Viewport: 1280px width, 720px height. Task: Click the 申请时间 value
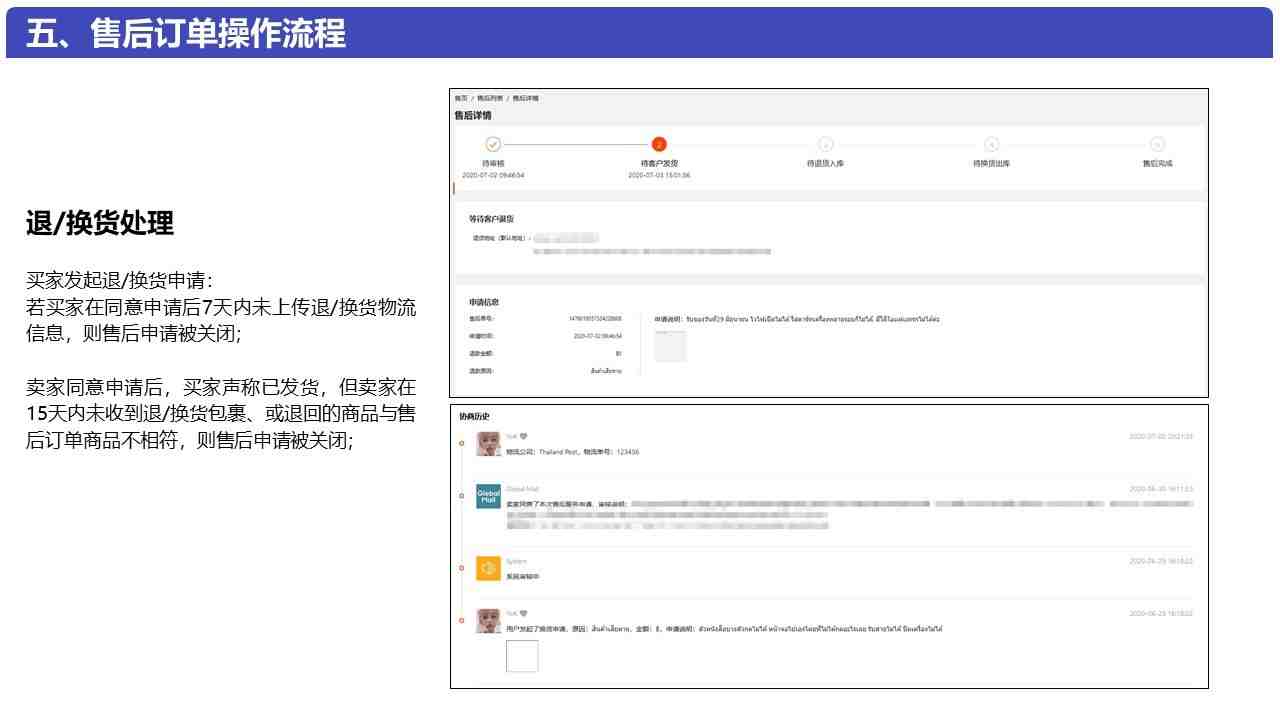[597, 336]
